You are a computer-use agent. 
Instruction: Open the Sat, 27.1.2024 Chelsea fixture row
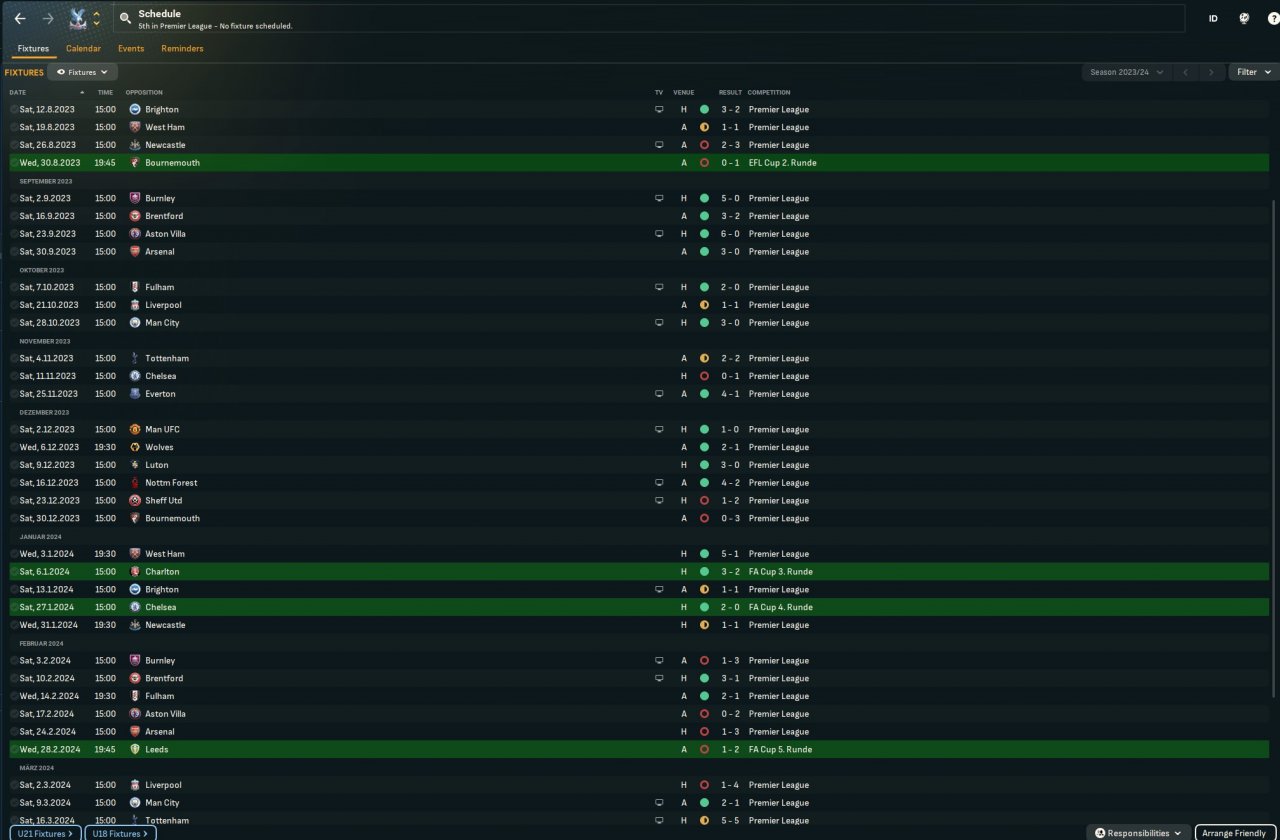639,608
